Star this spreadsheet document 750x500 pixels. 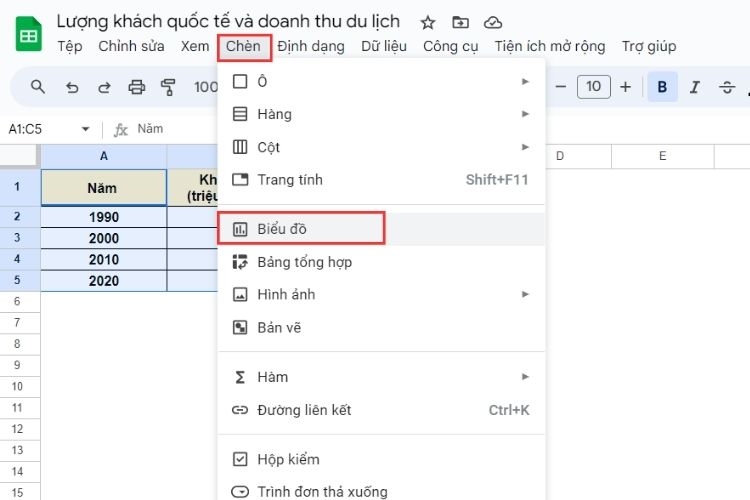[428, 22]
